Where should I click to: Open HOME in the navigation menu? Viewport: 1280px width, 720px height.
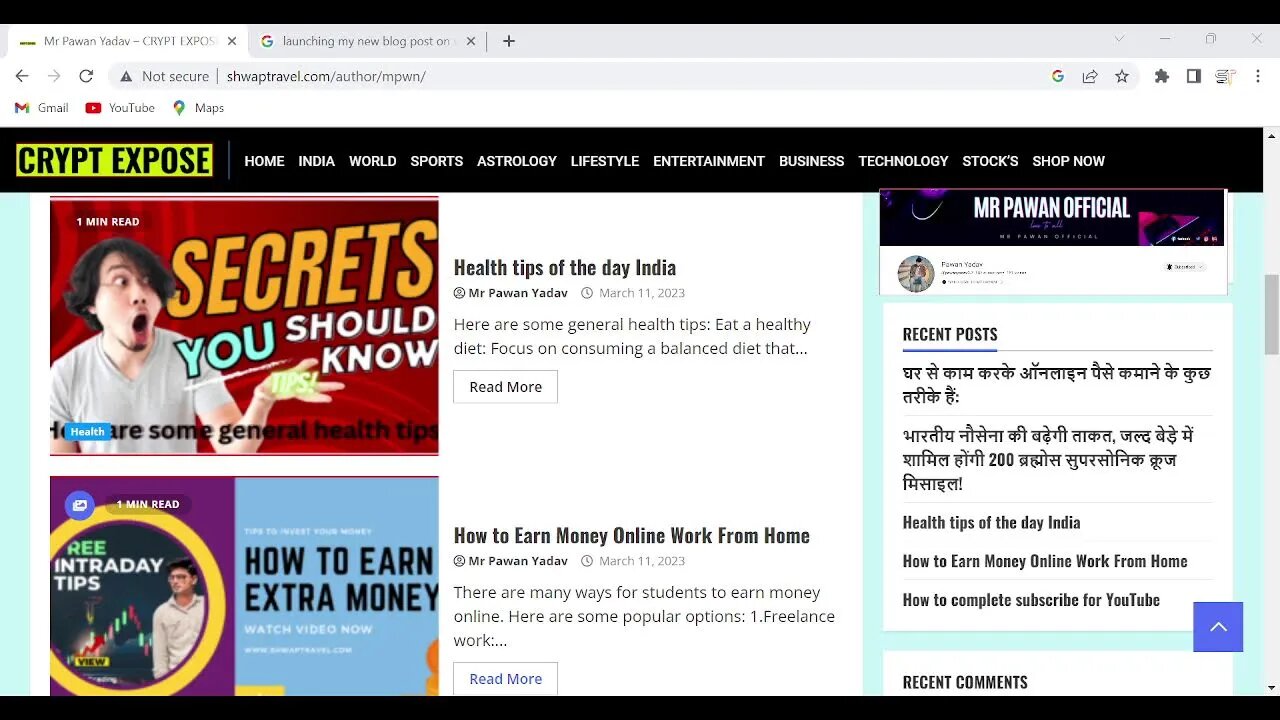pos(264,161)
